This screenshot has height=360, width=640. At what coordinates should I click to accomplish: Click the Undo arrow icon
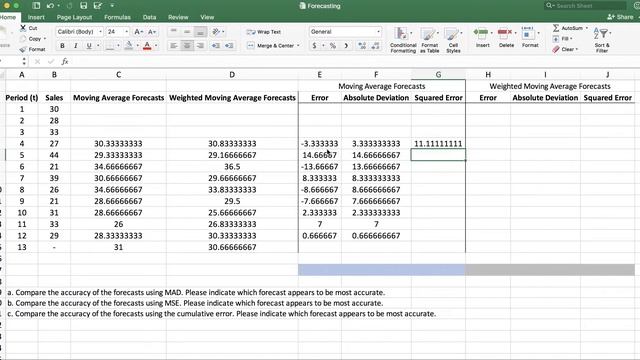[50, 6]
